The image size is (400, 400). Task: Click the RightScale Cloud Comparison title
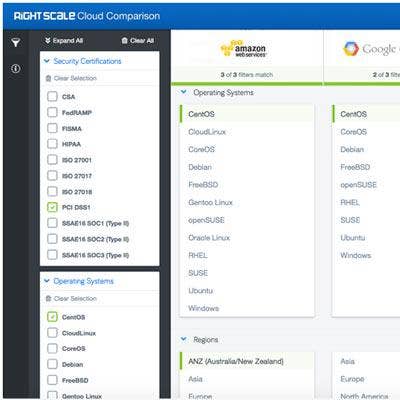(x=87, y=16)
